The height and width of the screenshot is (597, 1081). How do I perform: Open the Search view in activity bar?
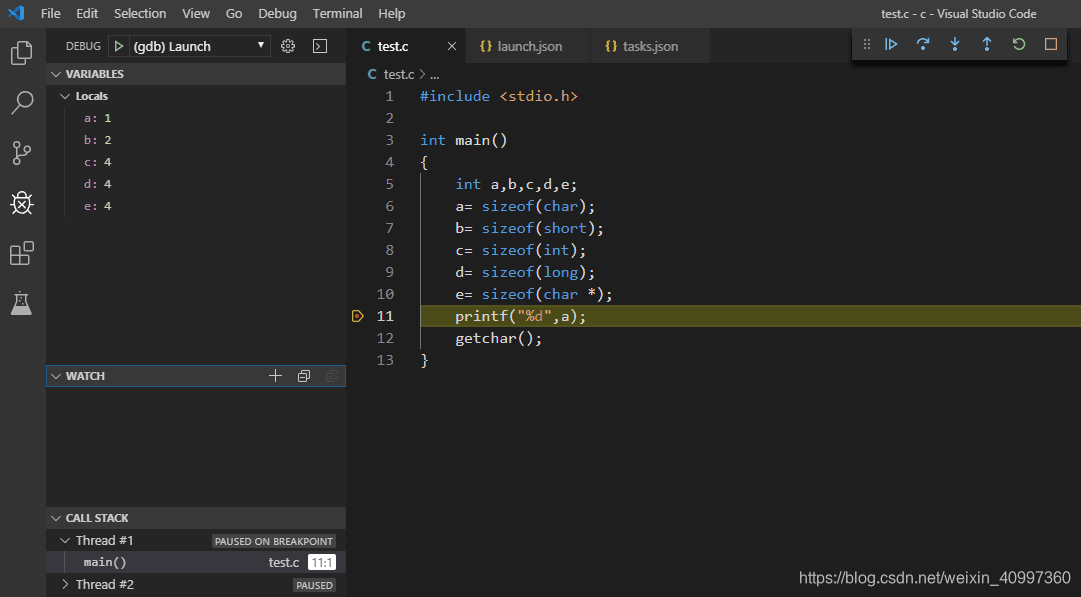[x=22, y=103]
